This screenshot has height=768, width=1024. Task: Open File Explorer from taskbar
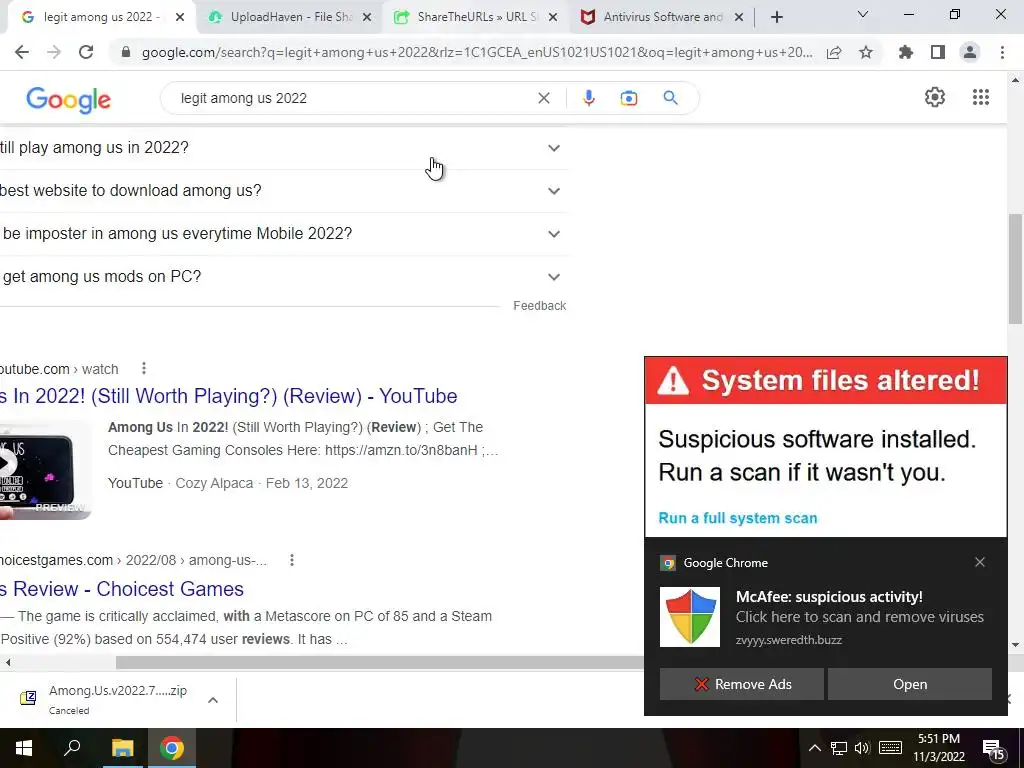click(122, 748)
